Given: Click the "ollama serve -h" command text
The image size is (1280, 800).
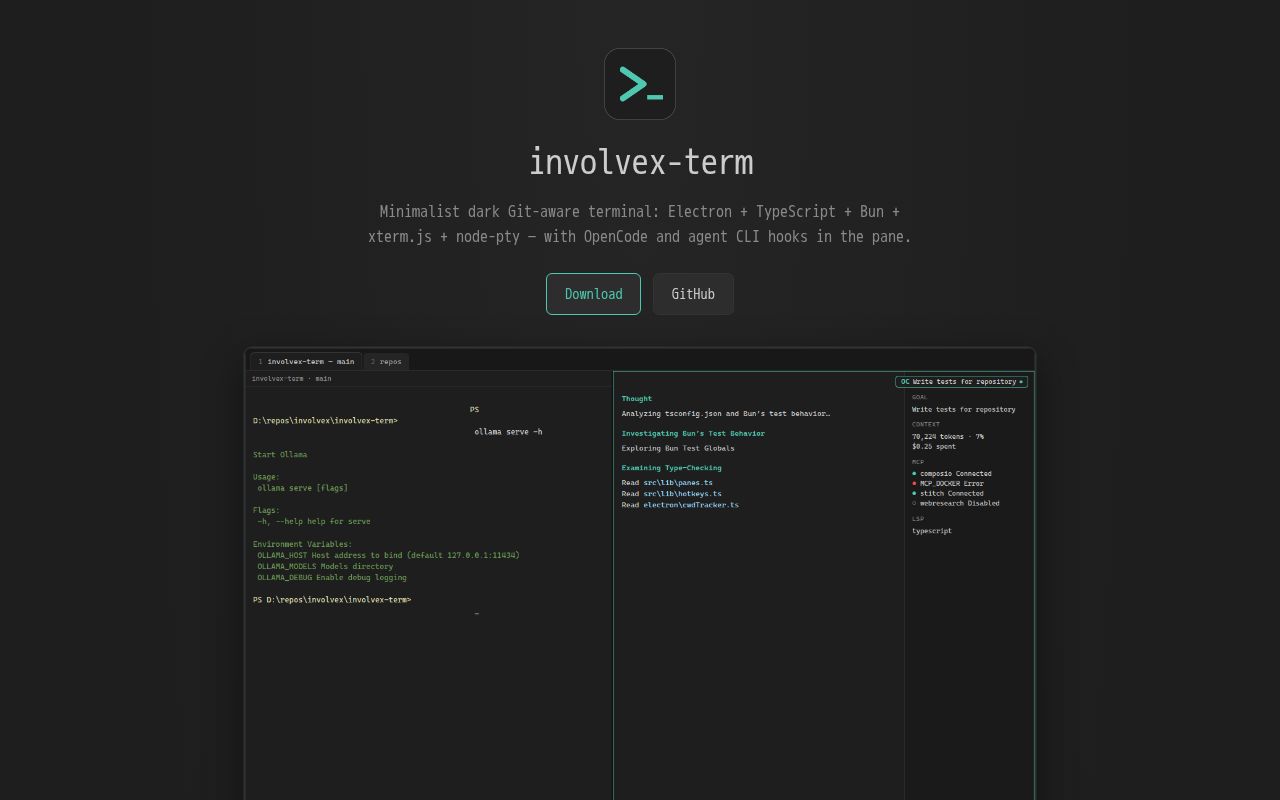Looking at the screenshot, I should coord(508,432).
